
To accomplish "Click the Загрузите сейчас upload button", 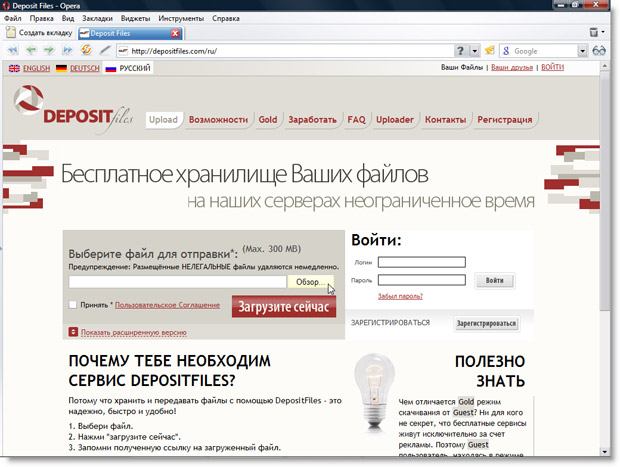I will [x=284, y=307].
